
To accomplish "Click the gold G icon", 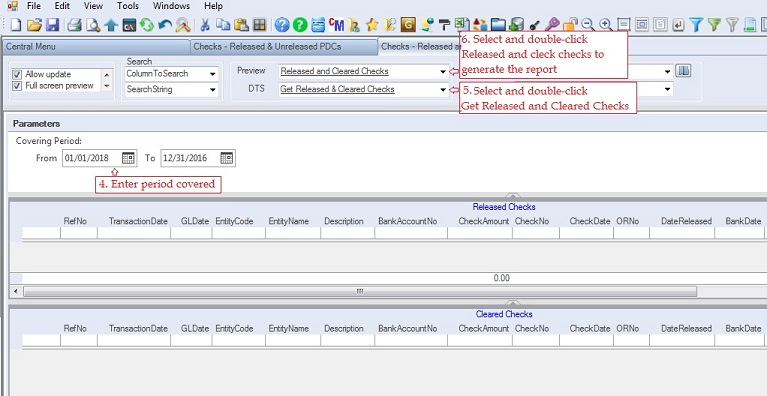I will click(408, 24).
